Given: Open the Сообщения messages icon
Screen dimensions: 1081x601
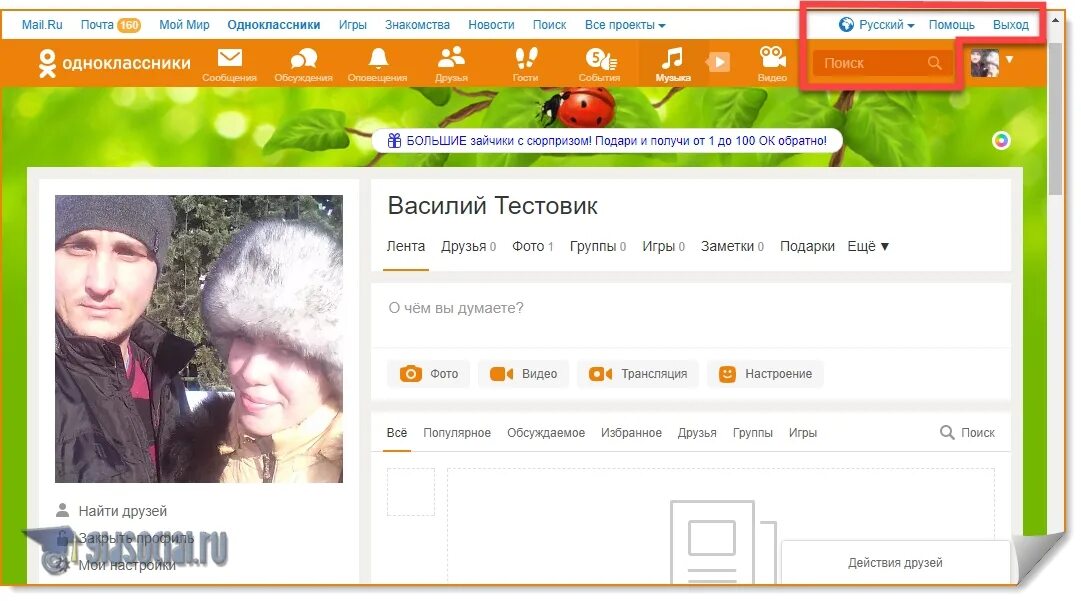Looking at the screenshot, I should pos(230,64).
